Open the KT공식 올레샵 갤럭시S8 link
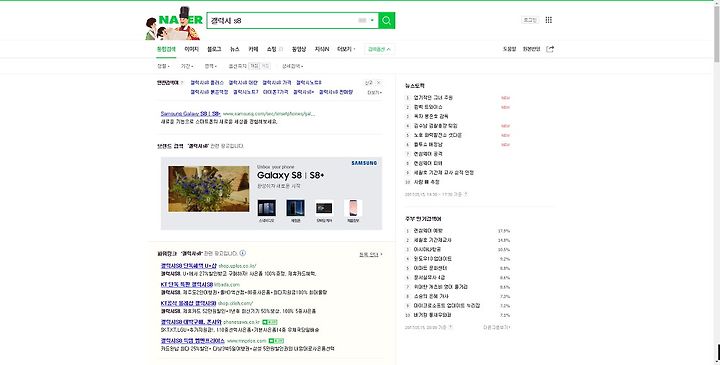This screenshot has width=720, height=365. pyautogui.click(x=188, y=303)
